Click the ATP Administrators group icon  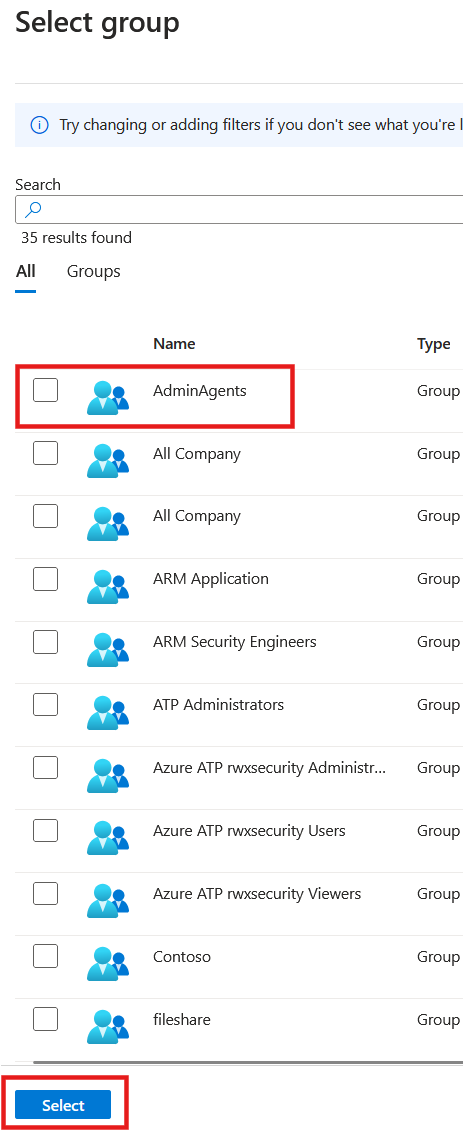[x=108, y=711]
